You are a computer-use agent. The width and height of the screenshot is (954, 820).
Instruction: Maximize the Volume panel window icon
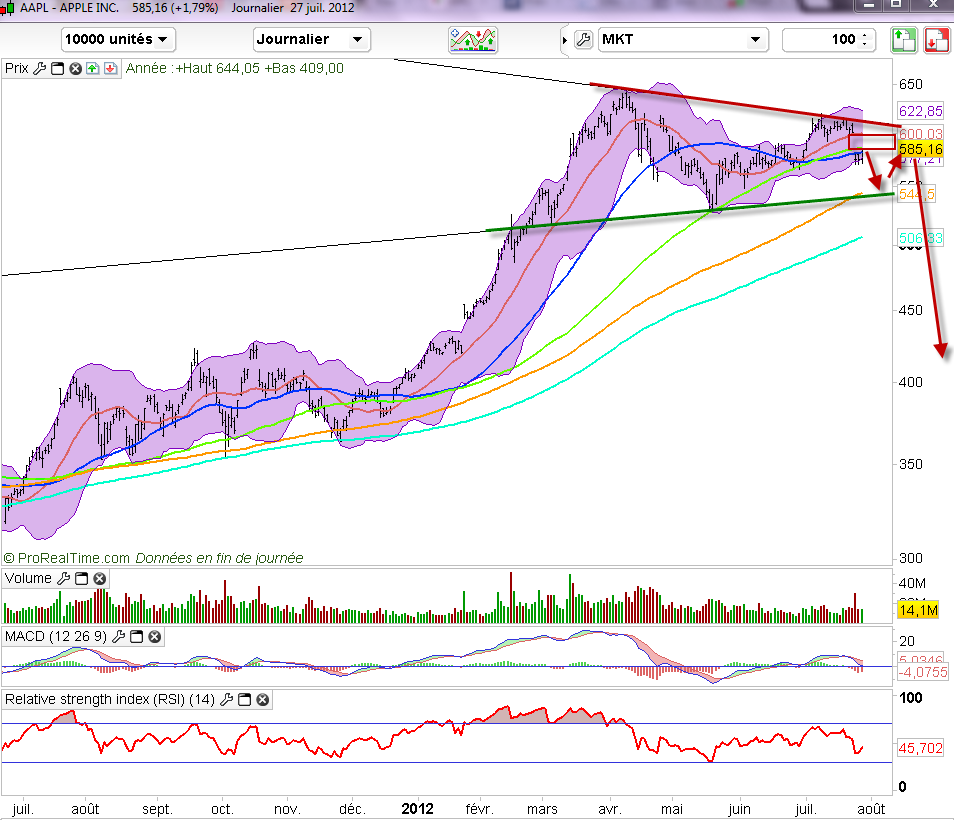[81, 579]
